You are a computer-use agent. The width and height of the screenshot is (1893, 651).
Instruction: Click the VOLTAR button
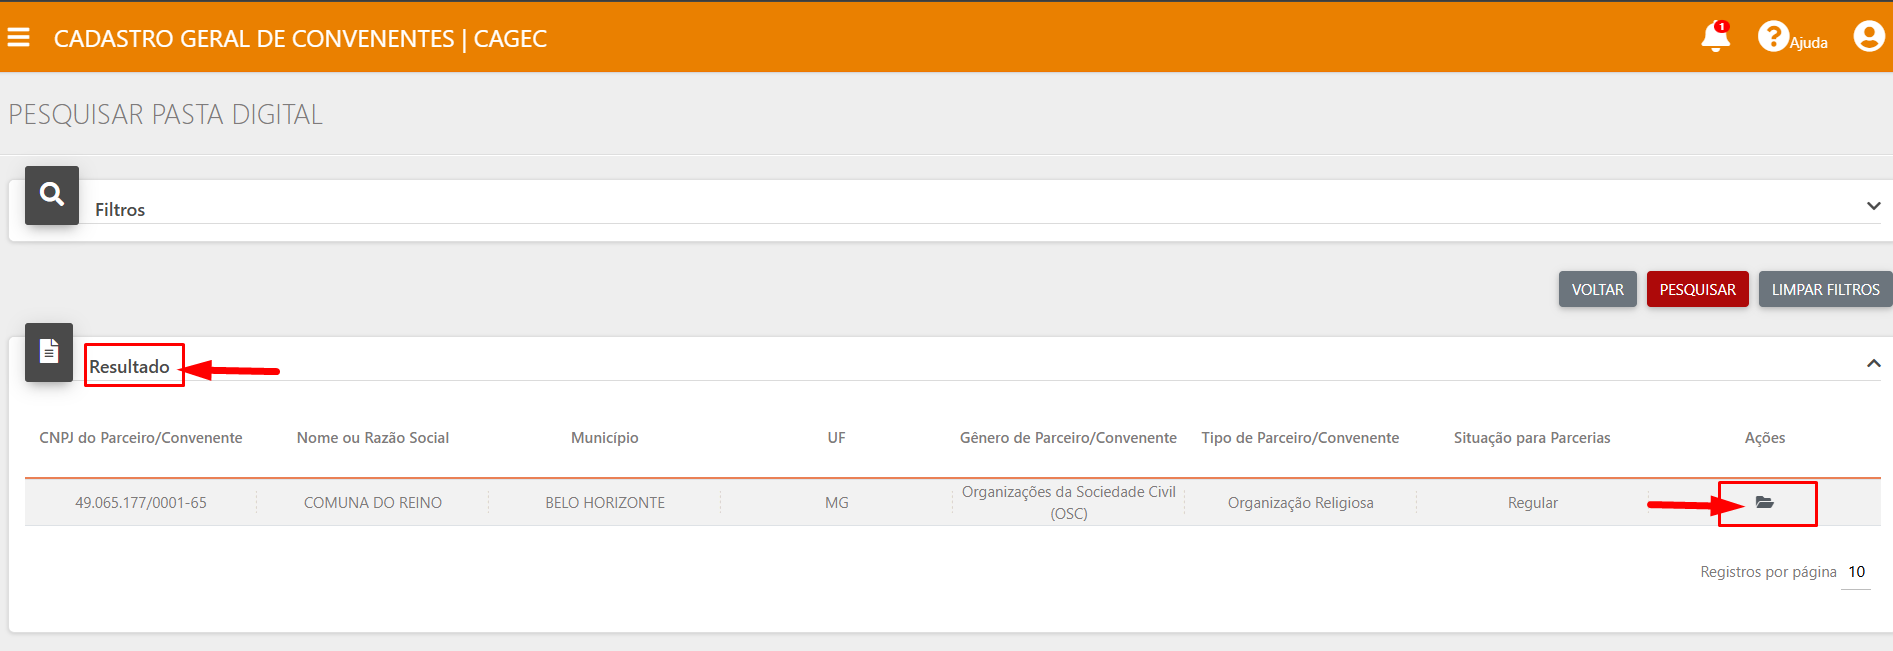tap(1597, 290)
